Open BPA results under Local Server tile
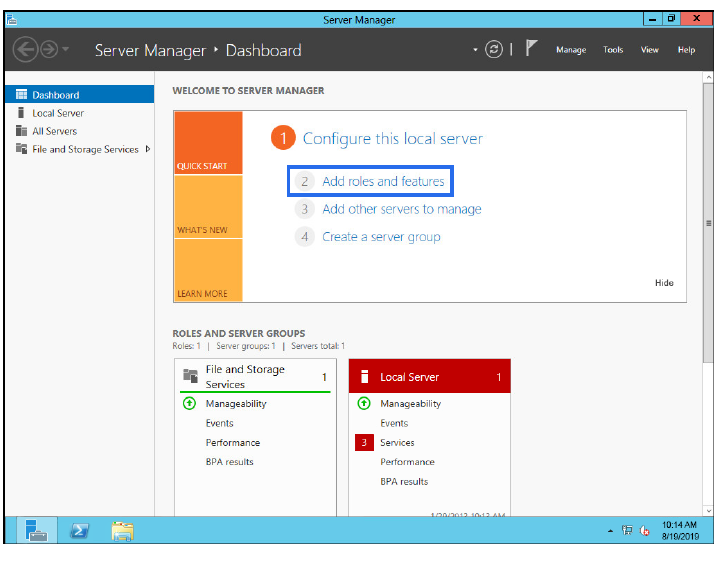 click(404, 481)
